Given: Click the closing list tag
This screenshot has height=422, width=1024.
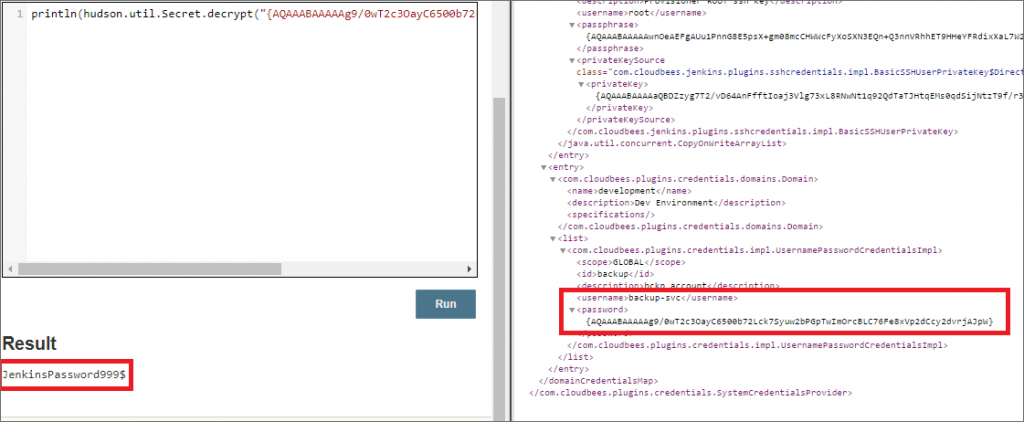Looking at the screenshot, I should point(575,357).
